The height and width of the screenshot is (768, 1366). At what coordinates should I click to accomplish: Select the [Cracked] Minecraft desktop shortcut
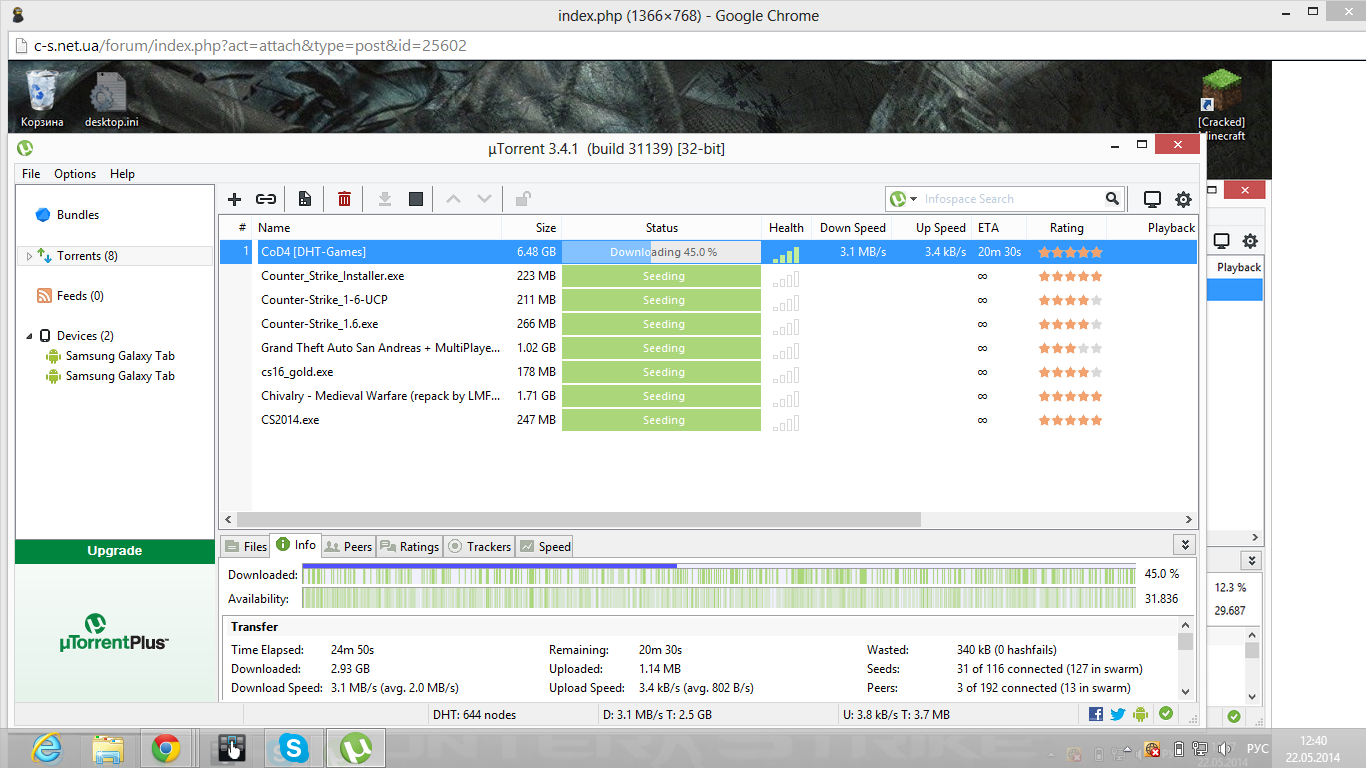pyautogui.click(x=1221, y=104)
